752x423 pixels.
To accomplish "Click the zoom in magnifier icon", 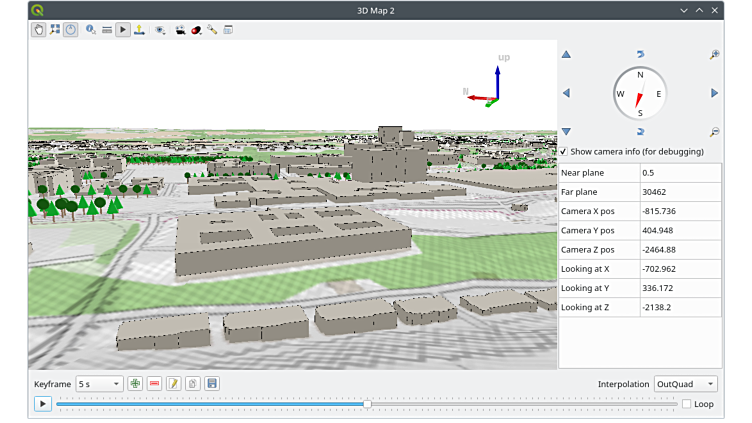I will tap(714, 55).
